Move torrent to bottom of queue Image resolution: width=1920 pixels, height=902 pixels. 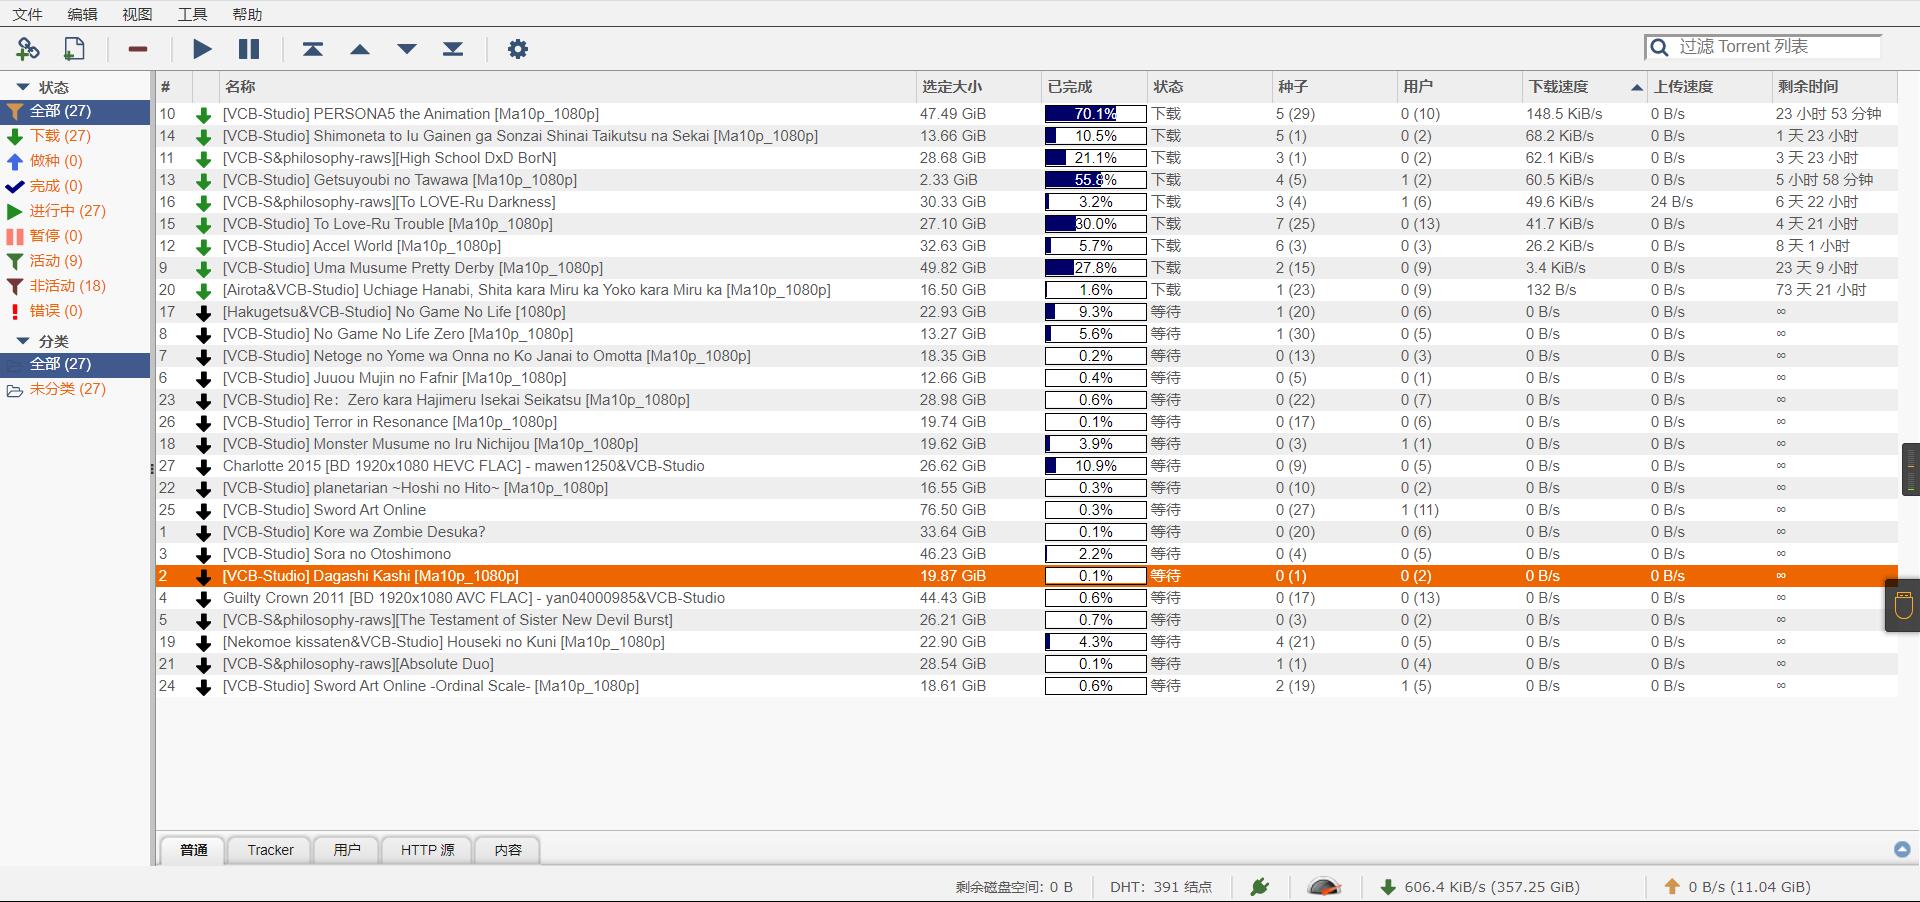point(453,48)
